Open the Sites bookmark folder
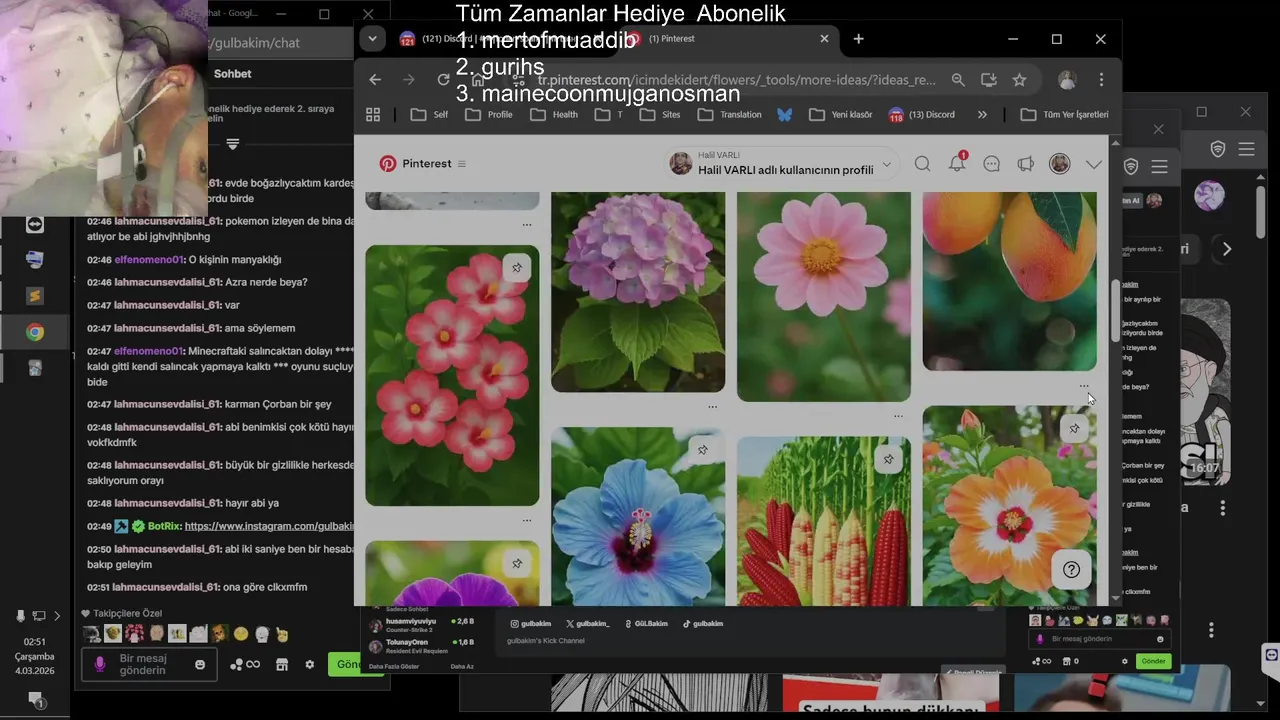This screenshot has height=720, width=1280. click(x=662, y=114)
